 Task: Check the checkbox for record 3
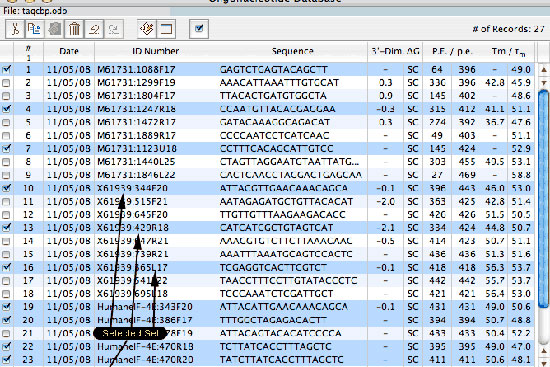coord(6,96)
